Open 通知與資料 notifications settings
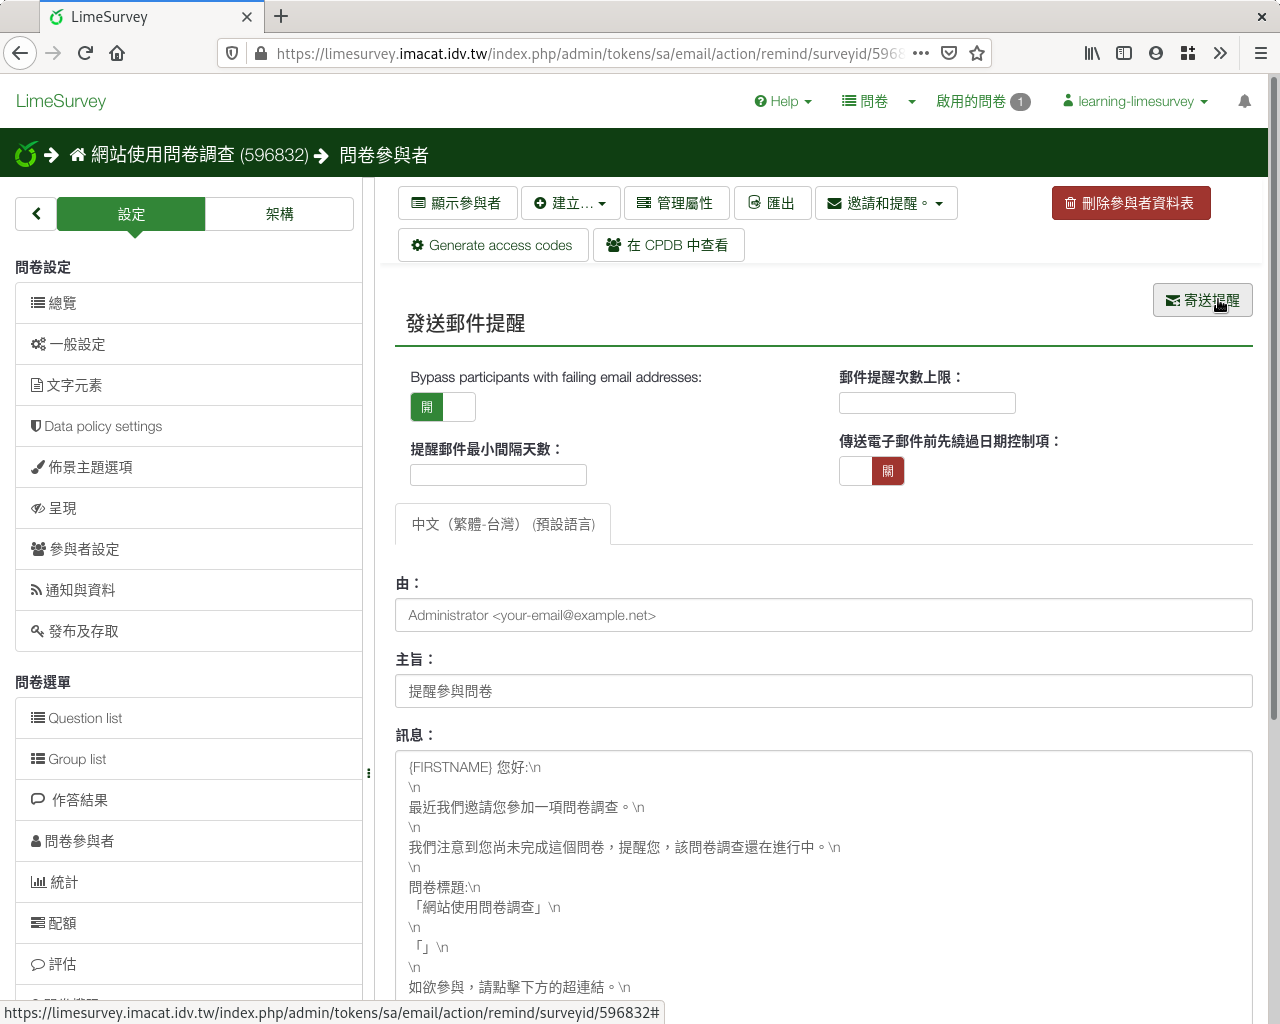This screenshot has width=1280, height=1024. [x=189, y=590]
